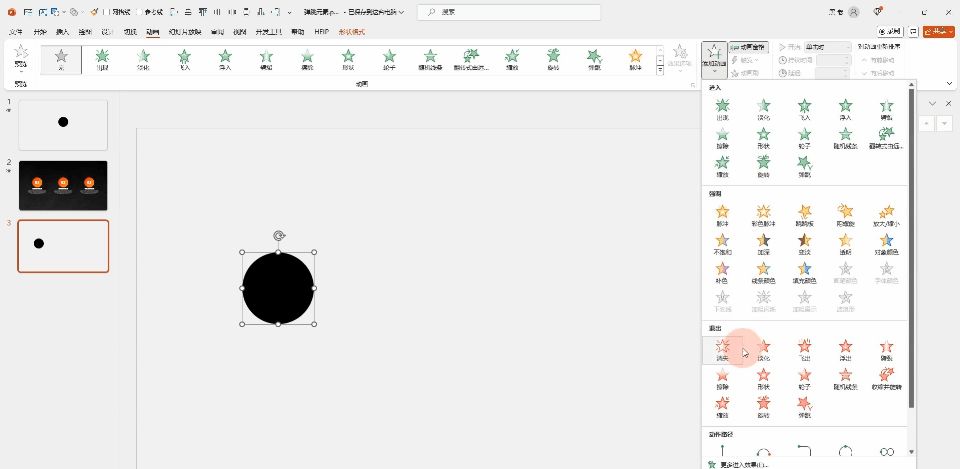Viewport: 960px width, 469px height.
Task: Open the 开始 (Start) timing combo box
Action: point(828,47)
